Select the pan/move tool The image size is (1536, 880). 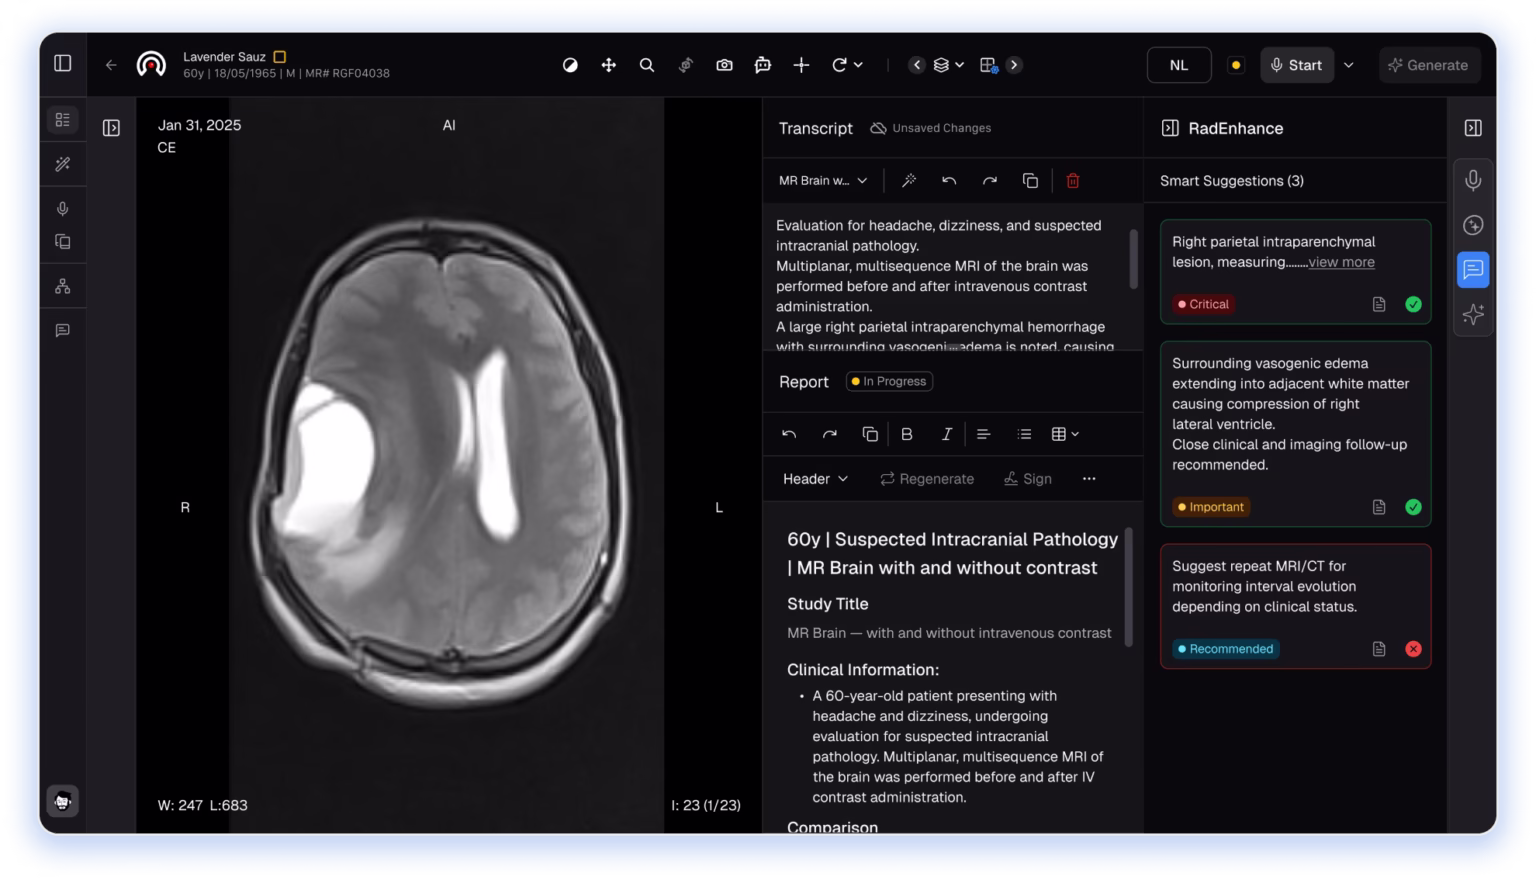(608, 65)
